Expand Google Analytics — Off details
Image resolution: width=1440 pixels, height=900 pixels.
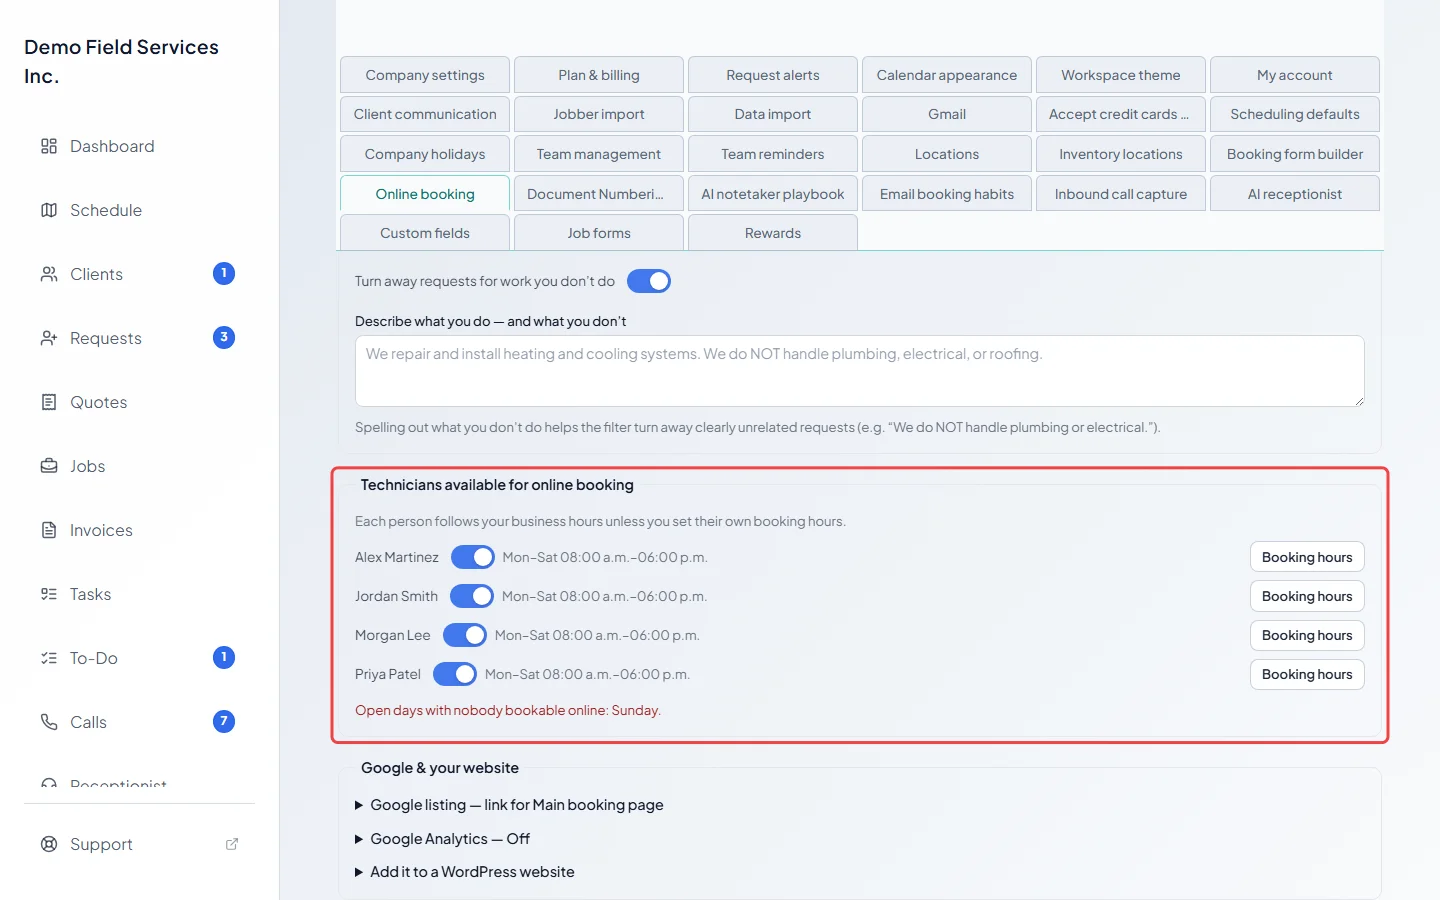(442, 839)
